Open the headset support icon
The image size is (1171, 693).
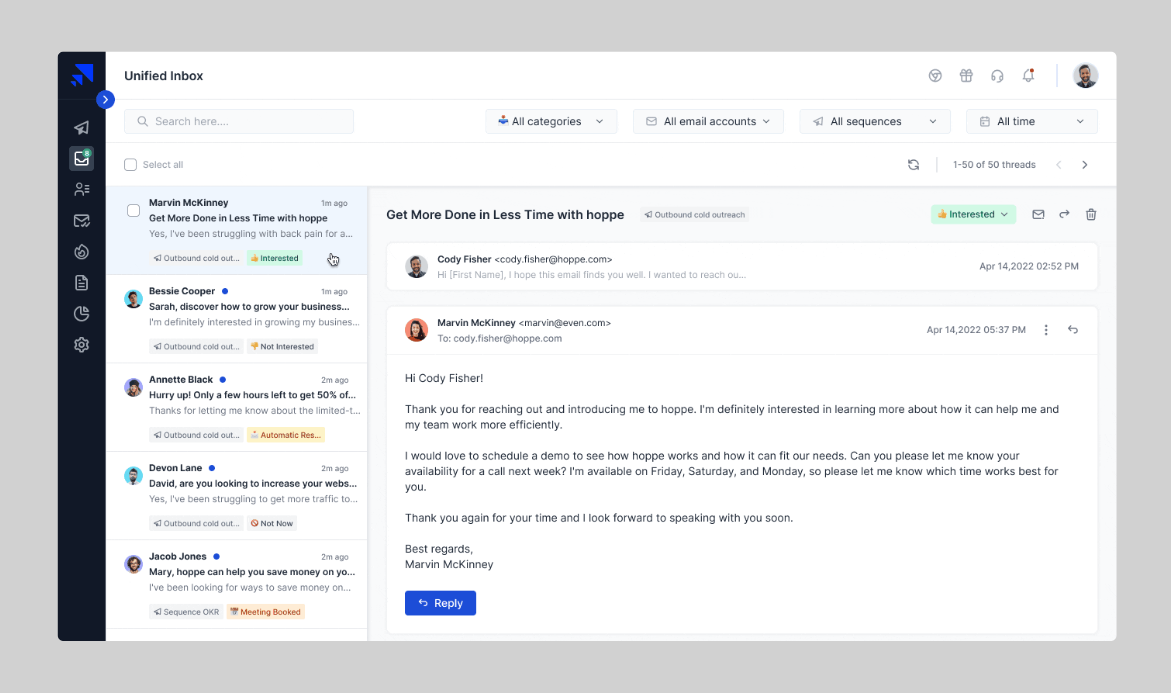[997, 75]
